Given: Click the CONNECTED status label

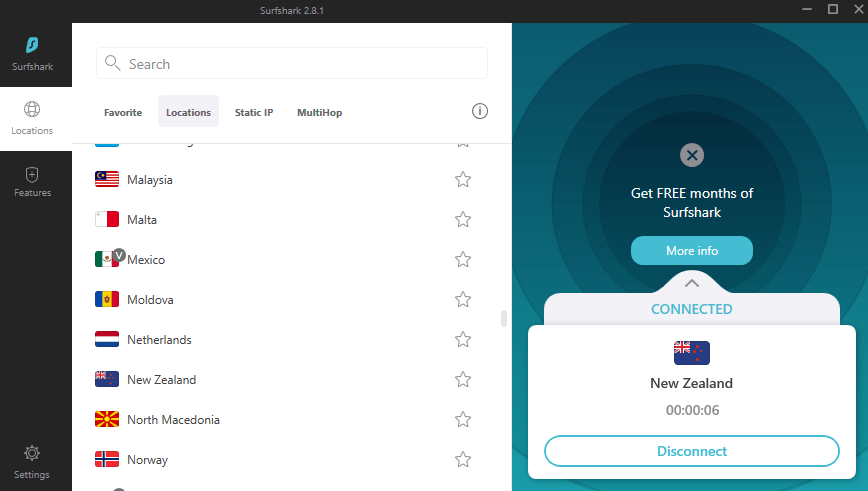Looking at the screenshot, I should click(x=691, y=309).
